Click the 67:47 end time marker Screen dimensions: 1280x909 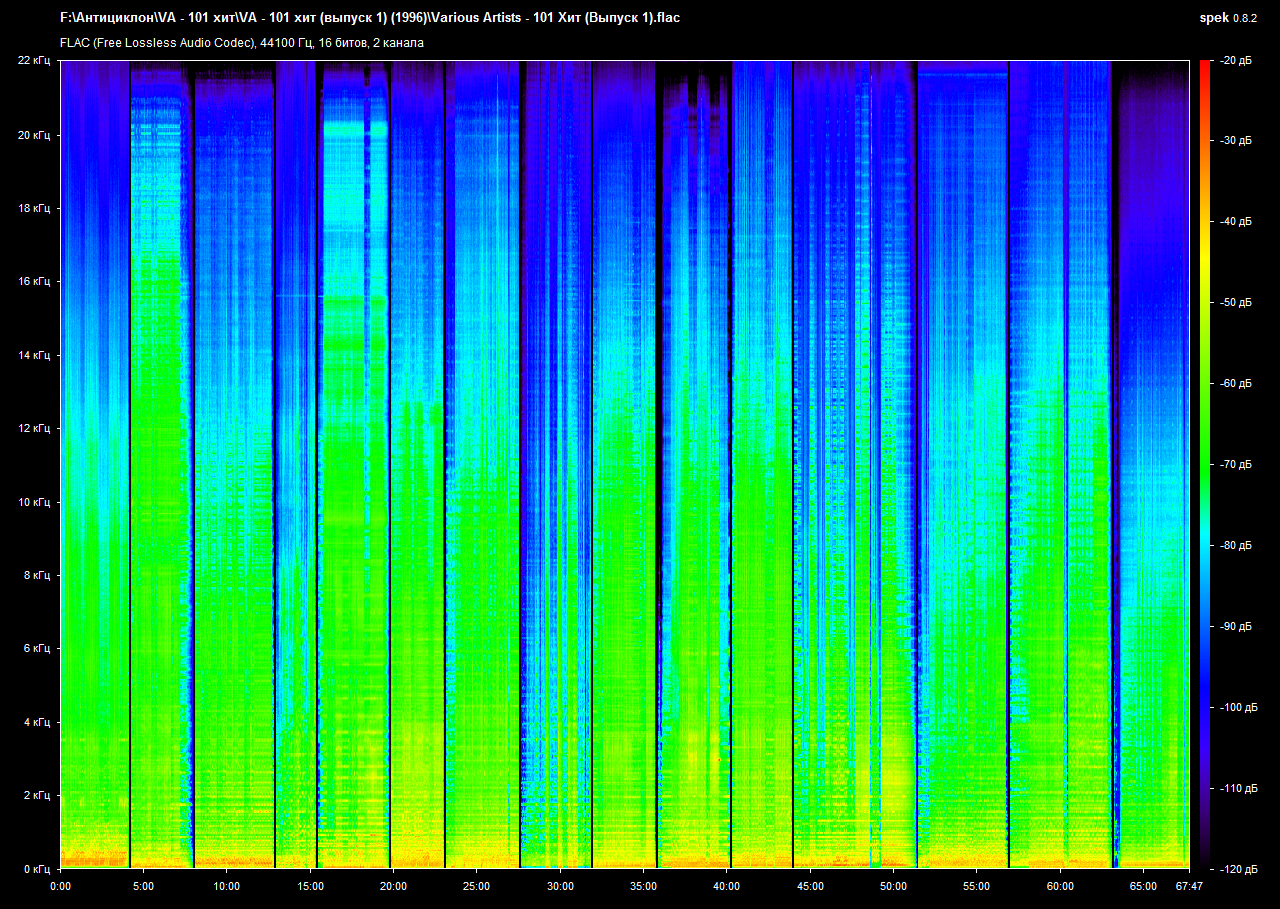point(1187,886)
